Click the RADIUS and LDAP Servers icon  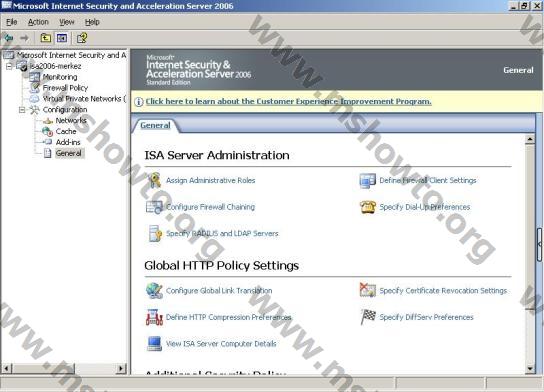(155, 233)
